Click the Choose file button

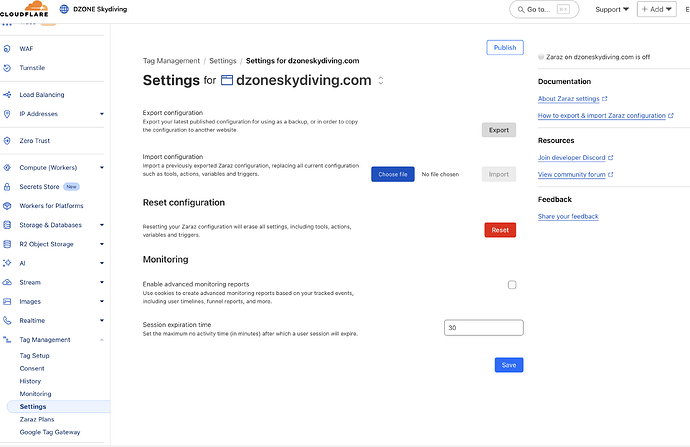click(393, 174)
